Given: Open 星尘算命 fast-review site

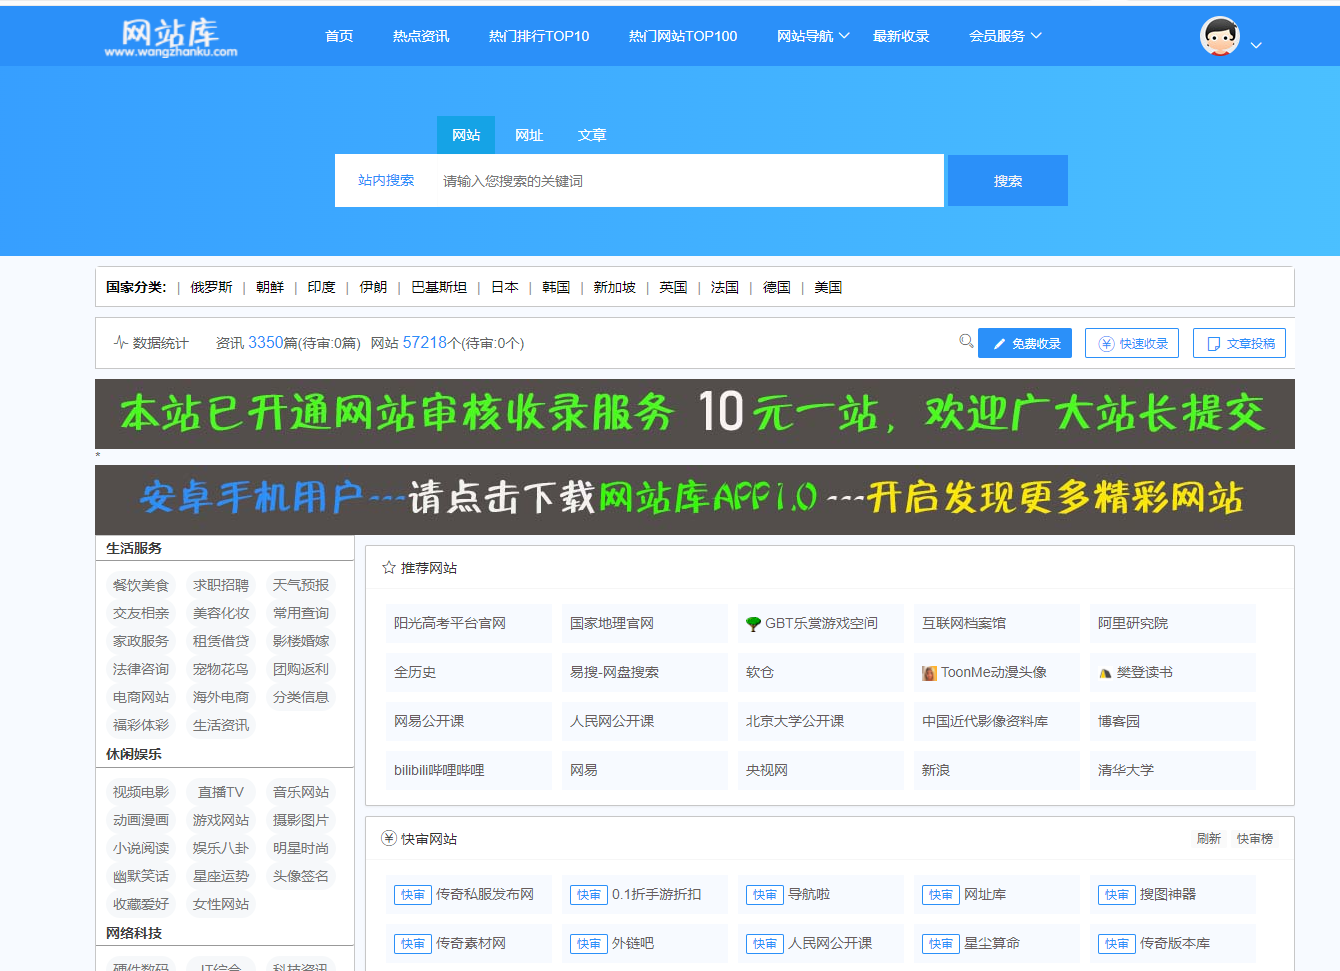Looking at the screenshot, I should [996, 943].
